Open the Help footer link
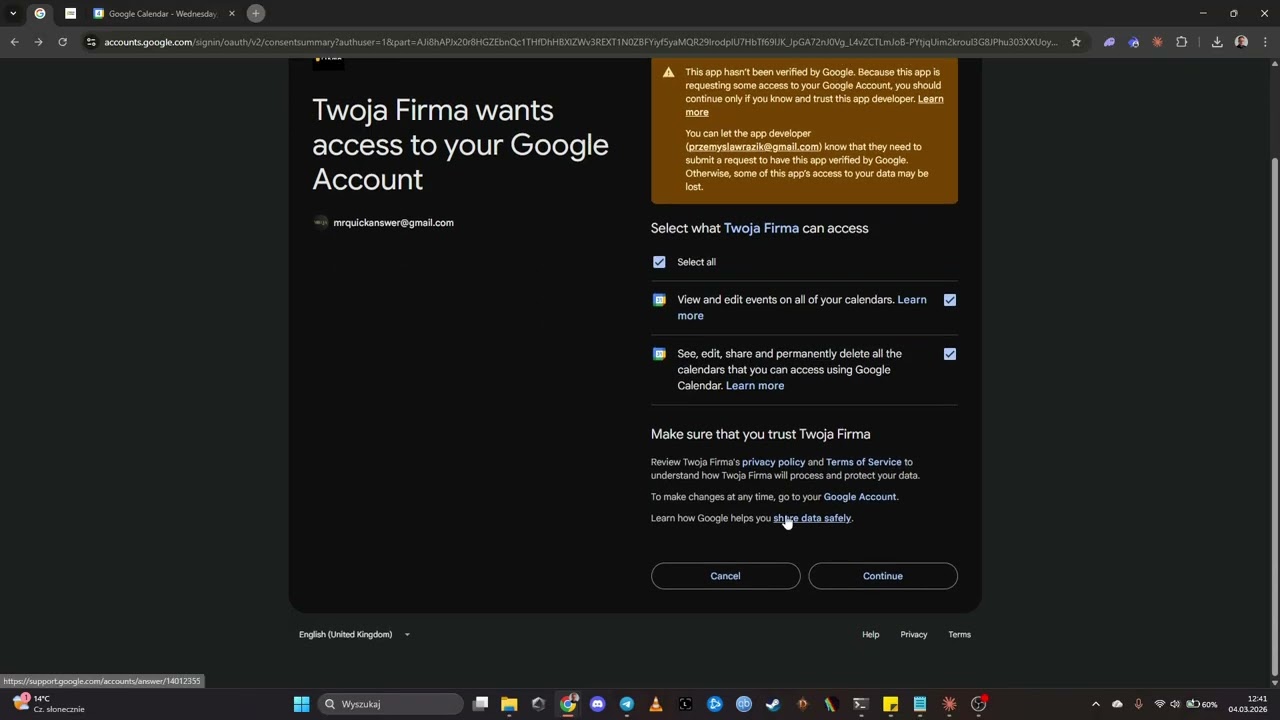Screen dimensions: 1280x720 (x=871, y=634)
